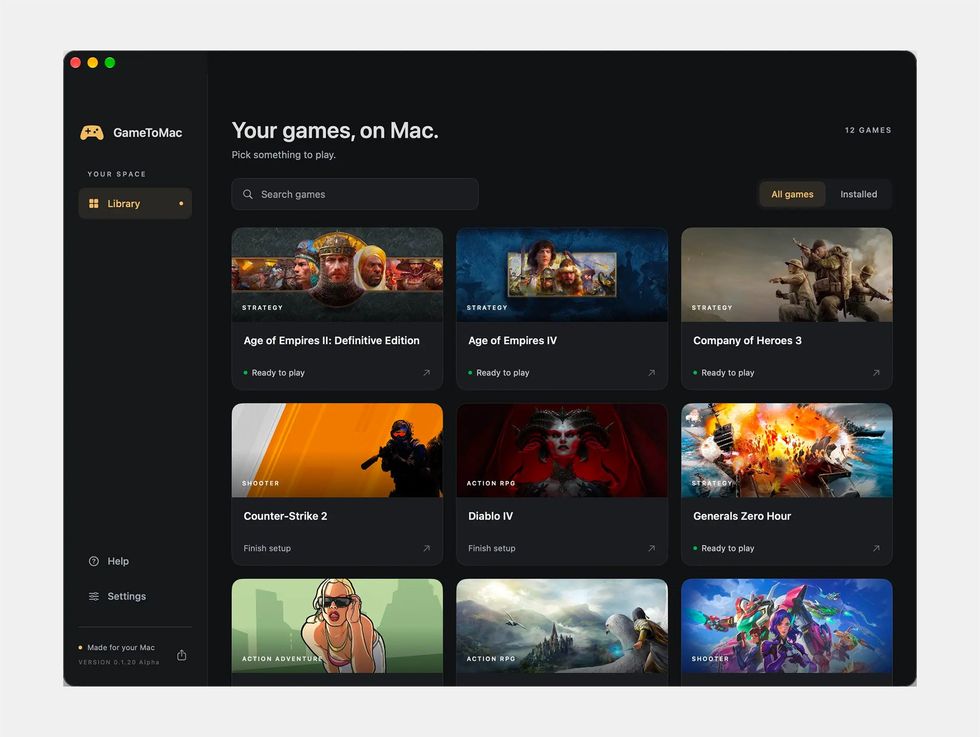Focus the Search games input field
The image size is (980, 737).
click(x=355, y=194)
